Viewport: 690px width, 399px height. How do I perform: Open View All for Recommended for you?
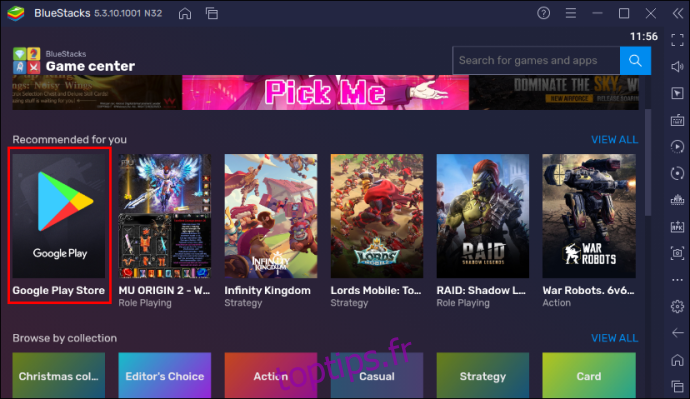point(614,140)
